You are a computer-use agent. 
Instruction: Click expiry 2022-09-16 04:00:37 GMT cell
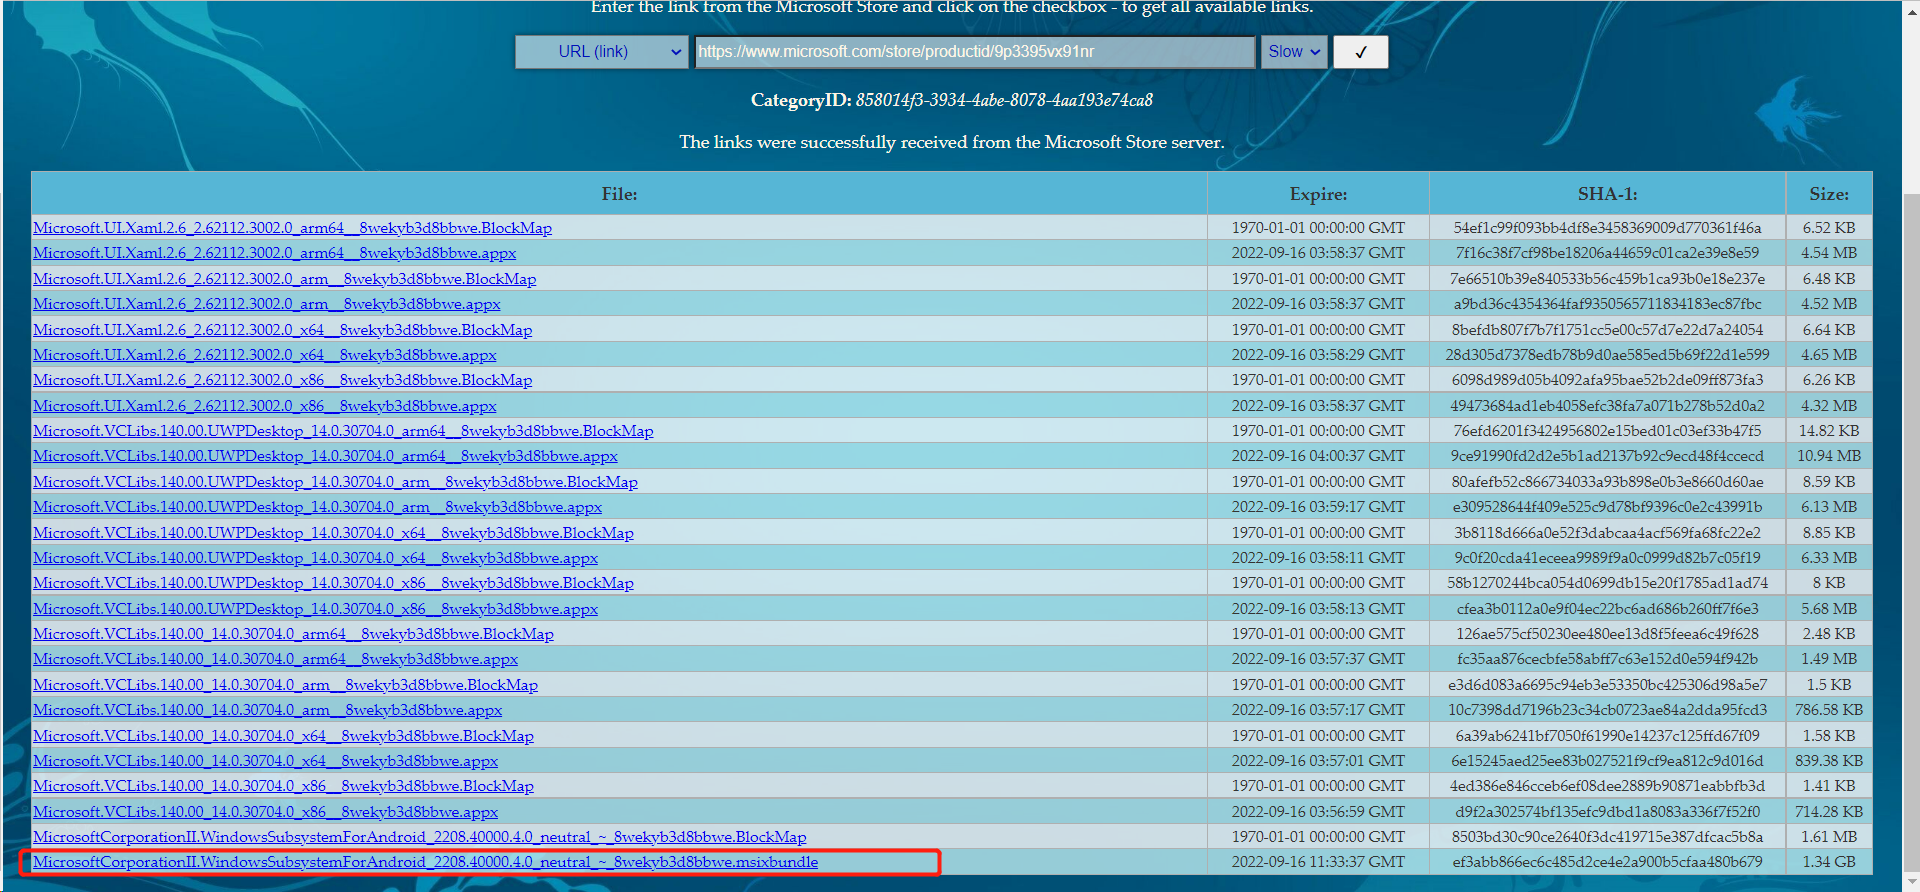point(1318,456)
